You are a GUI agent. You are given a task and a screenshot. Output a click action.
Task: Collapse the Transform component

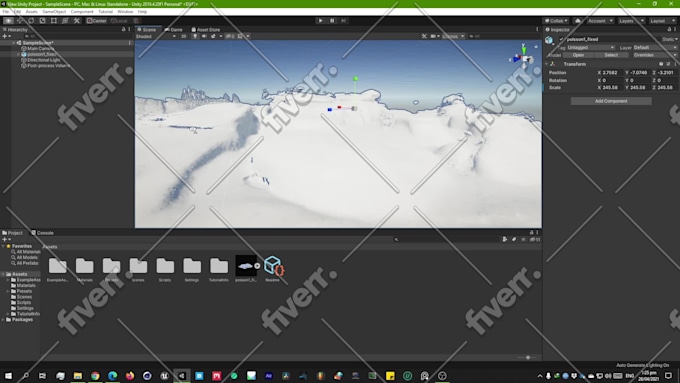pyautogui.click(x=546, y=64)
